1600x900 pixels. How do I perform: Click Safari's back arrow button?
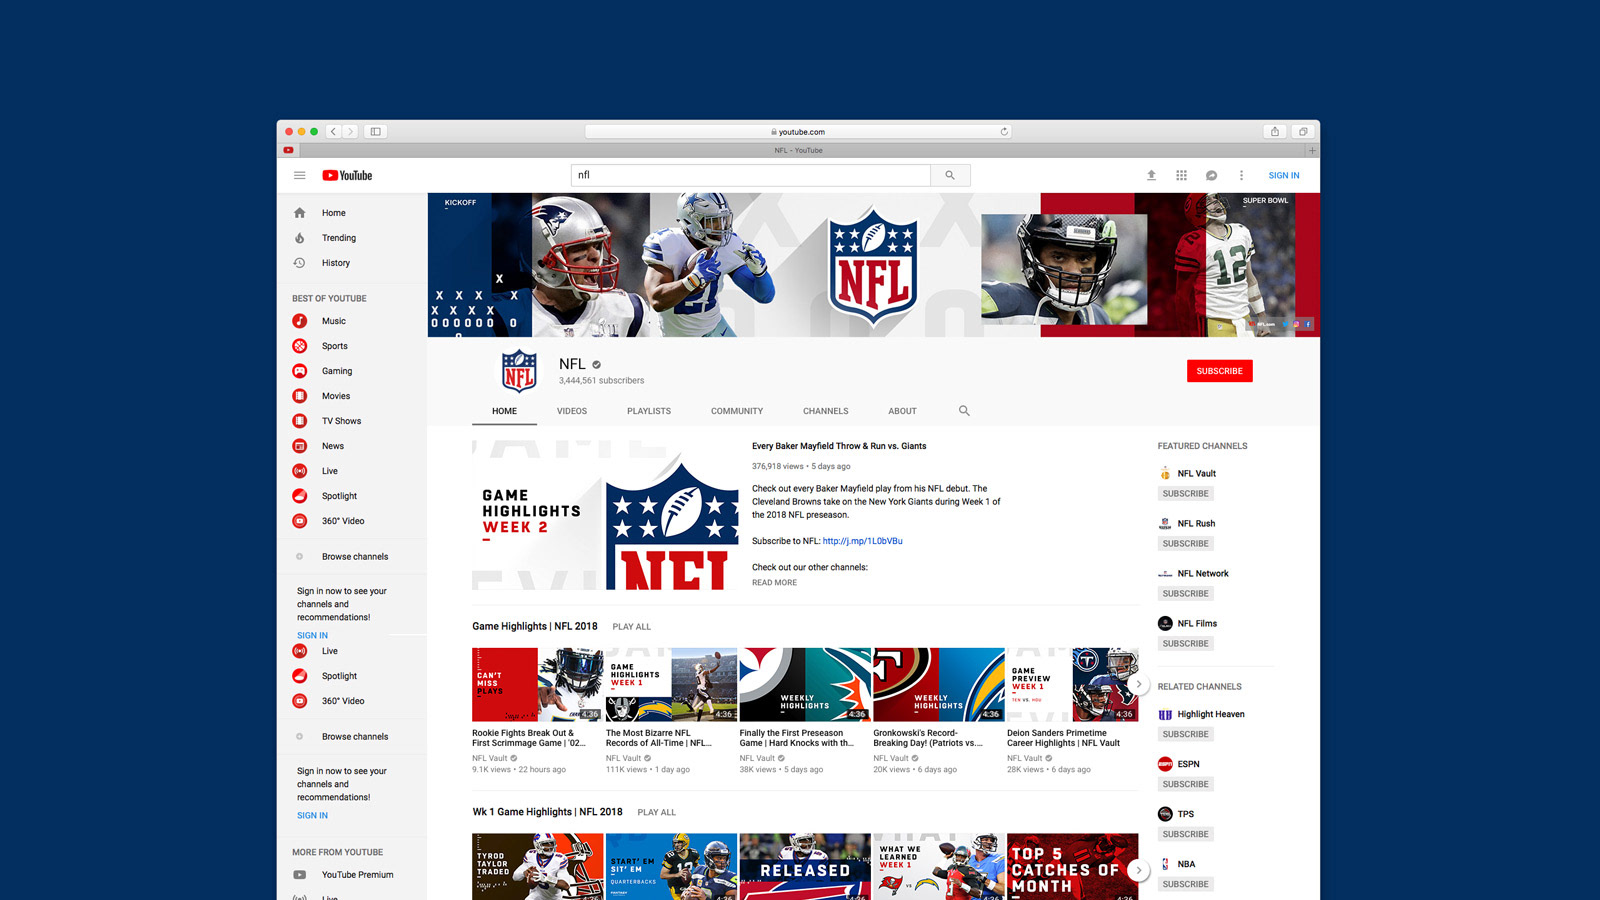click(x=334, y=131)
